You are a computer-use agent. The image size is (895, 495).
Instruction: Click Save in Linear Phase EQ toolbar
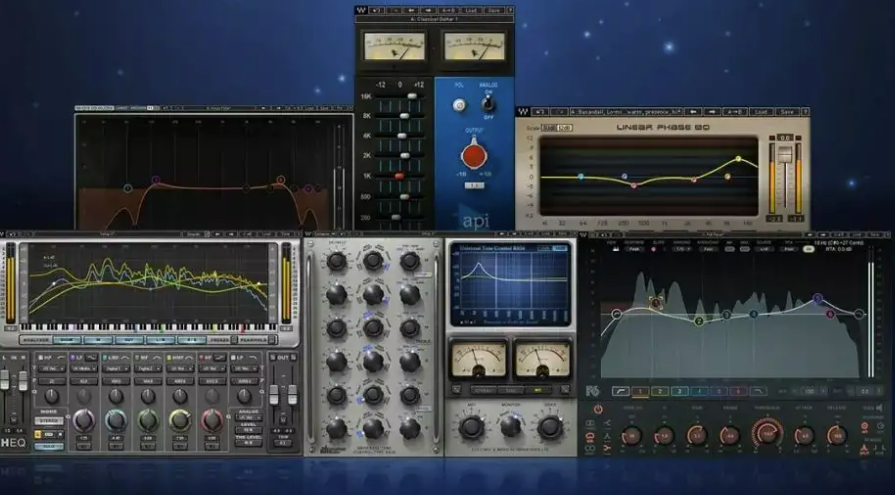coord(788,112)
